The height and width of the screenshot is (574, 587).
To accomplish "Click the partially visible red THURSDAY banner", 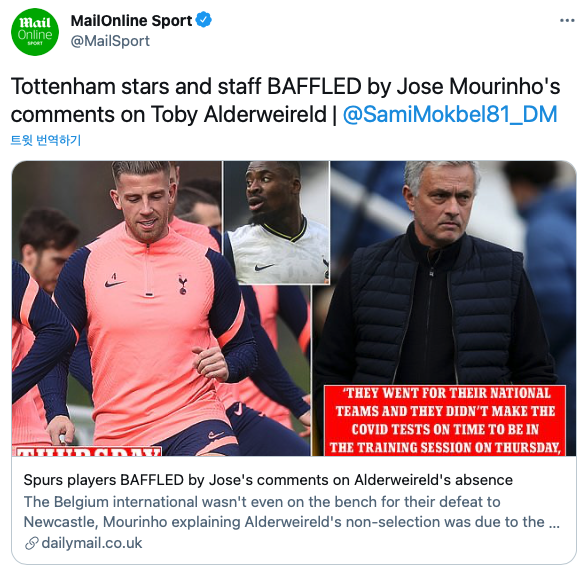I will click(88, 451).
